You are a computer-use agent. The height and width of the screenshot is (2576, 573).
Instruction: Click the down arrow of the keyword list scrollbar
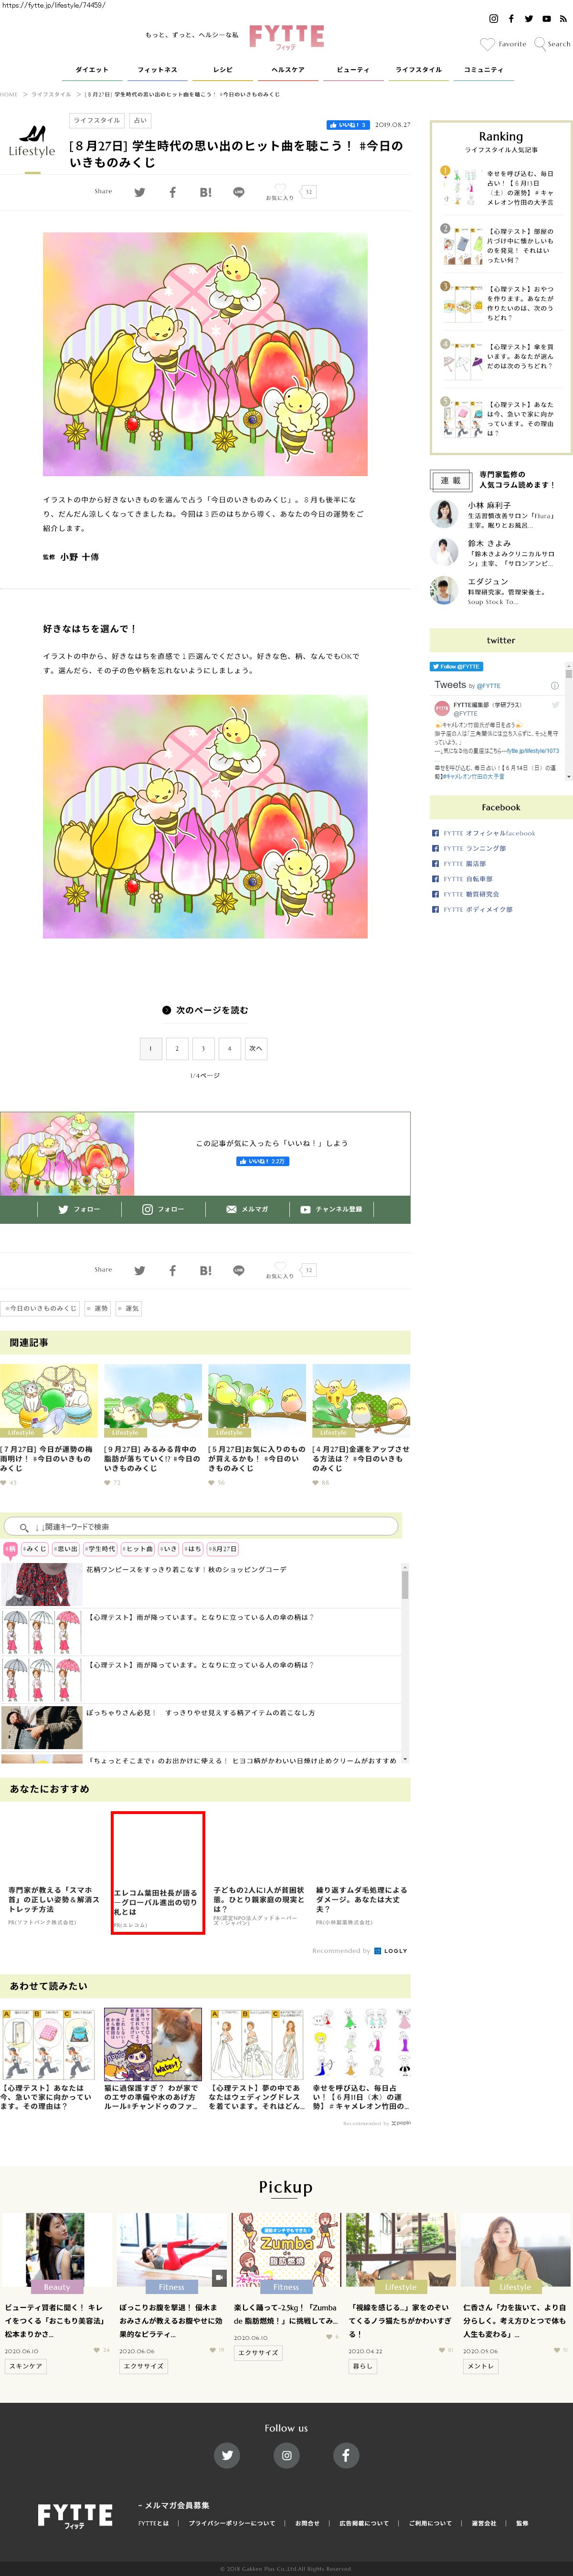coord(405,1759)
